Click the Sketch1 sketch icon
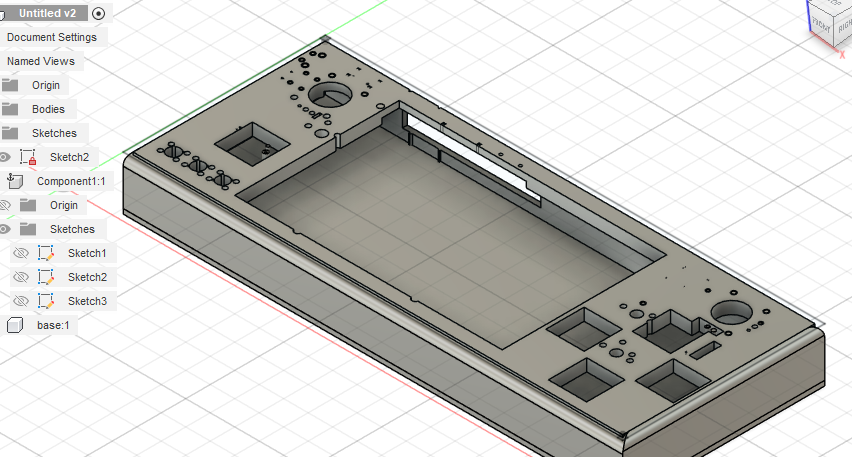The width and height of the screenshot is (852, 457). point(46,253)
